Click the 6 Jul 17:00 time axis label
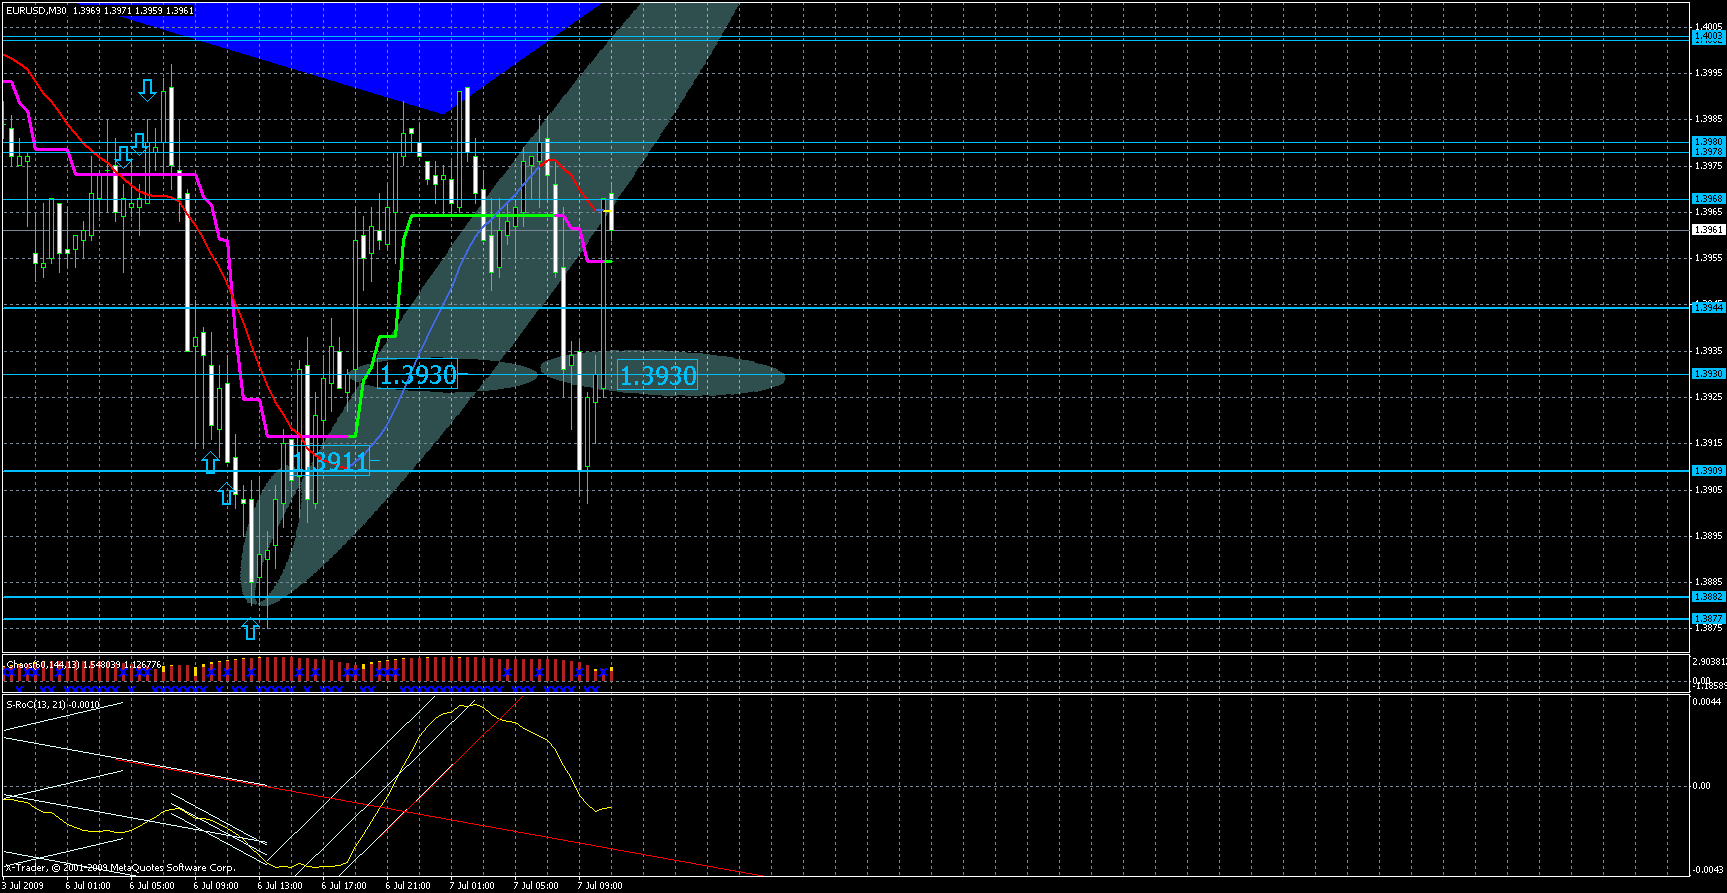Image resolution: width=1727 pixels, height=893 pixels. (344, 885)
